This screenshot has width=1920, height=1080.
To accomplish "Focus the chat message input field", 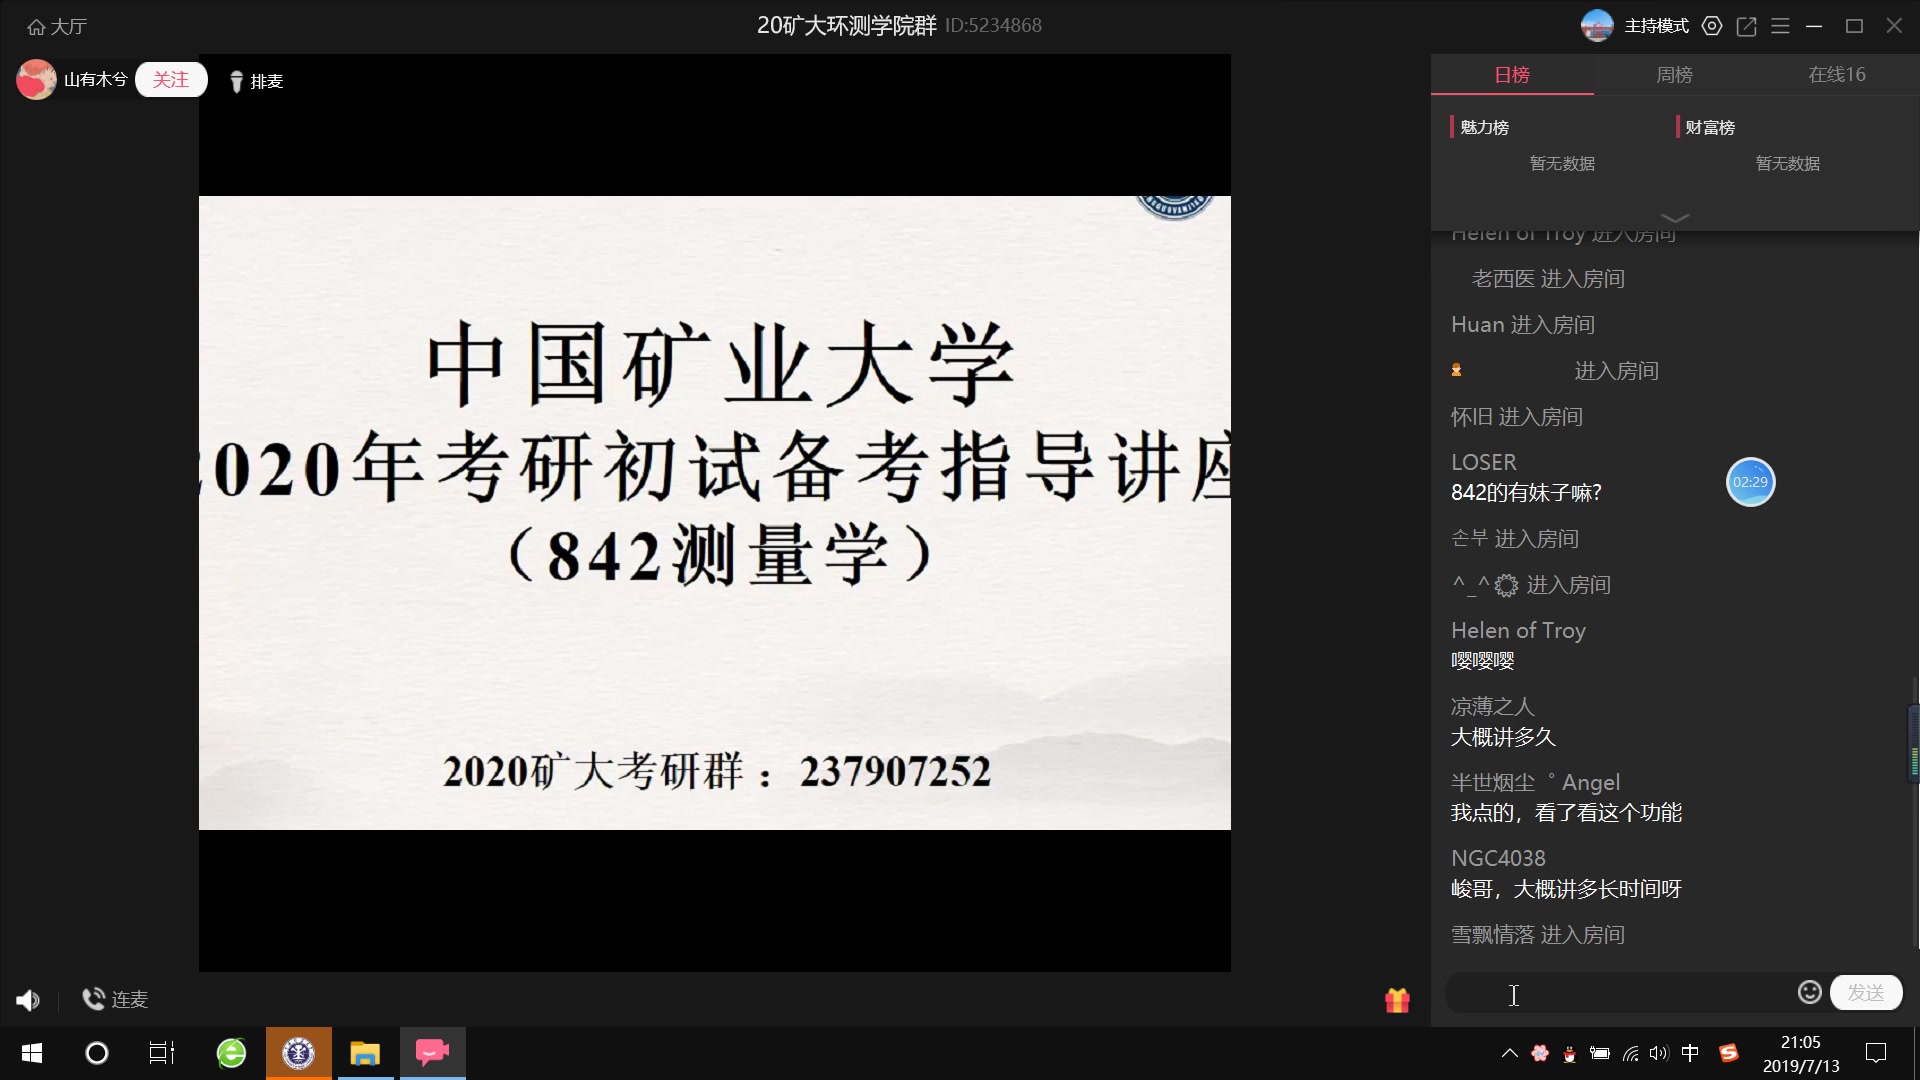I will pyautogui.click(x=1620, y=993).
